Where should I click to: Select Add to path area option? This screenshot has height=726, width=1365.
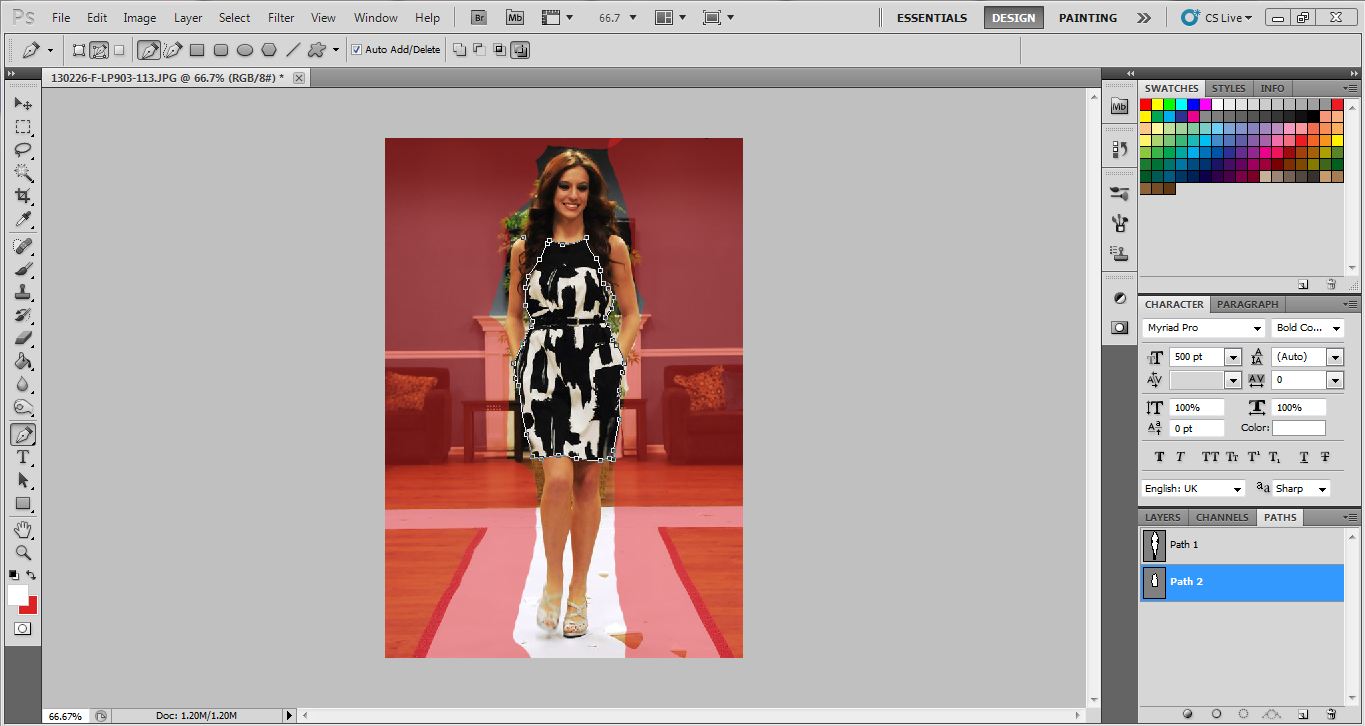(x=459, y=49)
